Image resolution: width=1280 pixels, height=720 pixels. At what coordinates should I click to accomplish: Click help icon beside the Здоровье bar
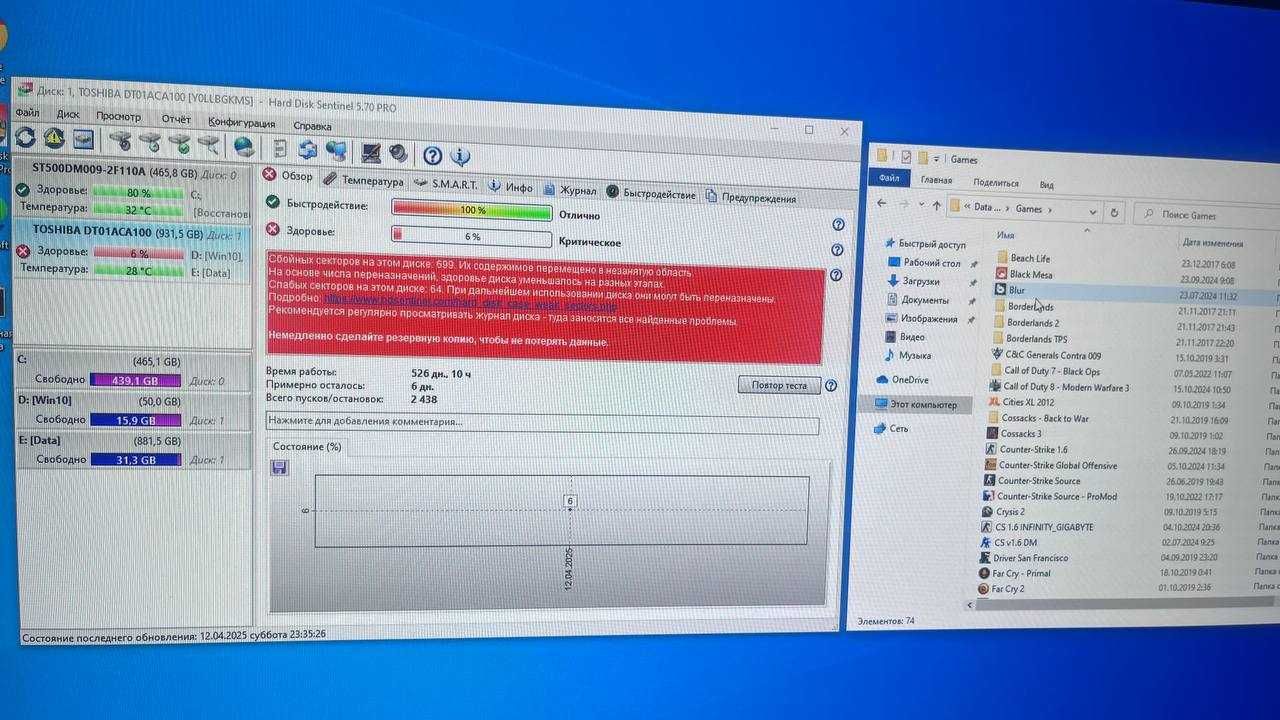(x=837, y=250)
